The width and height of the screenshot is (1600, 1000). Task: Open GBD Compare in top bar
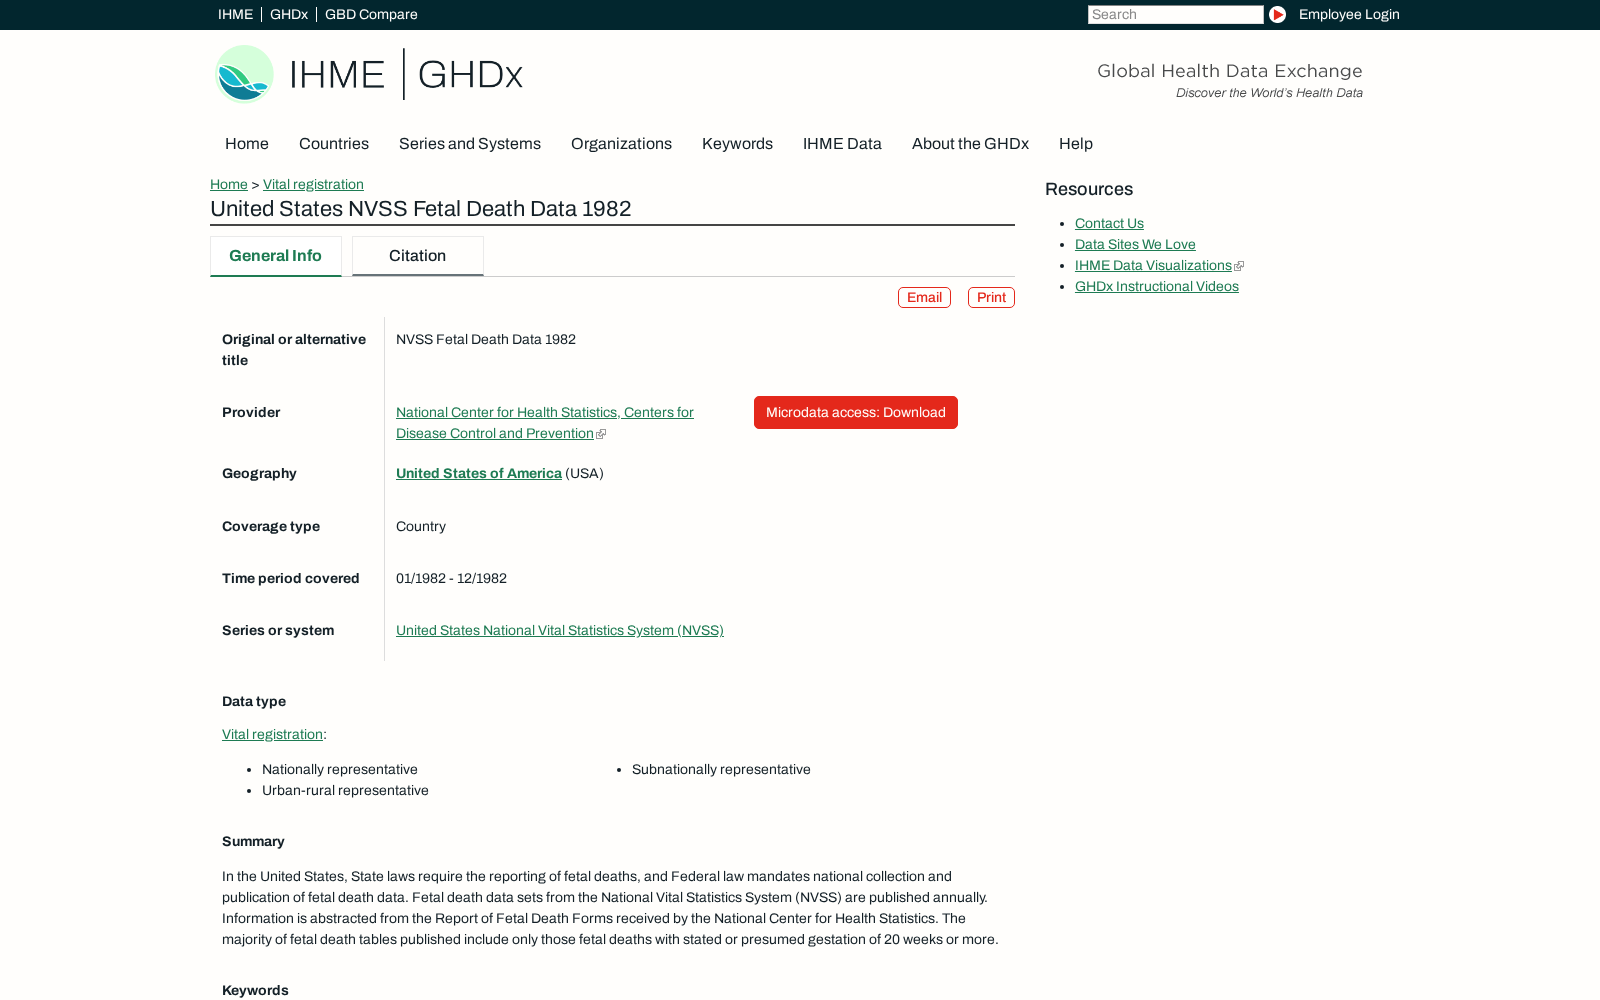point(371,14)
